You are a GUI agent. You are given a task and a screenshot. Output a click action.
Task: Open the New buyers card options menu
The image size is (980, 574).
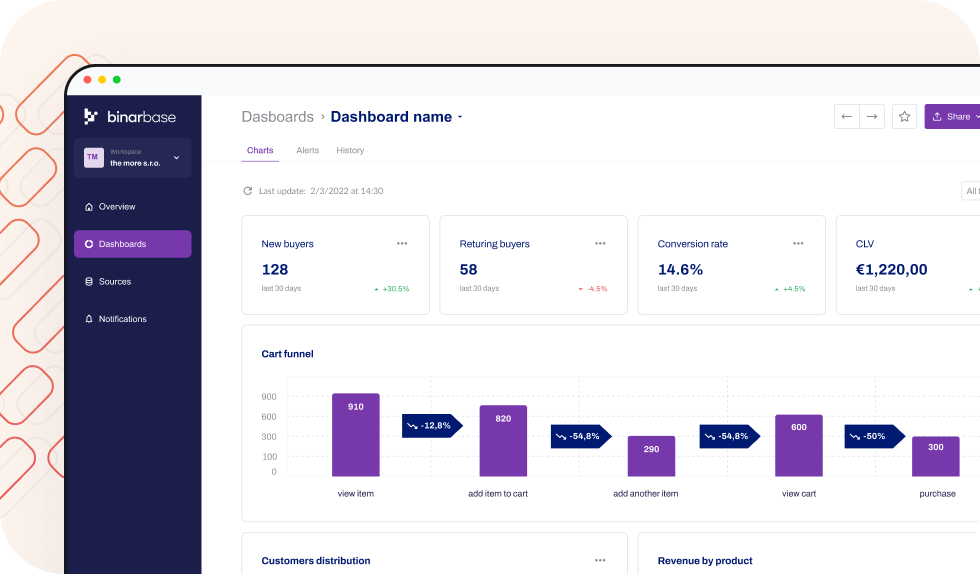[402, 243]
